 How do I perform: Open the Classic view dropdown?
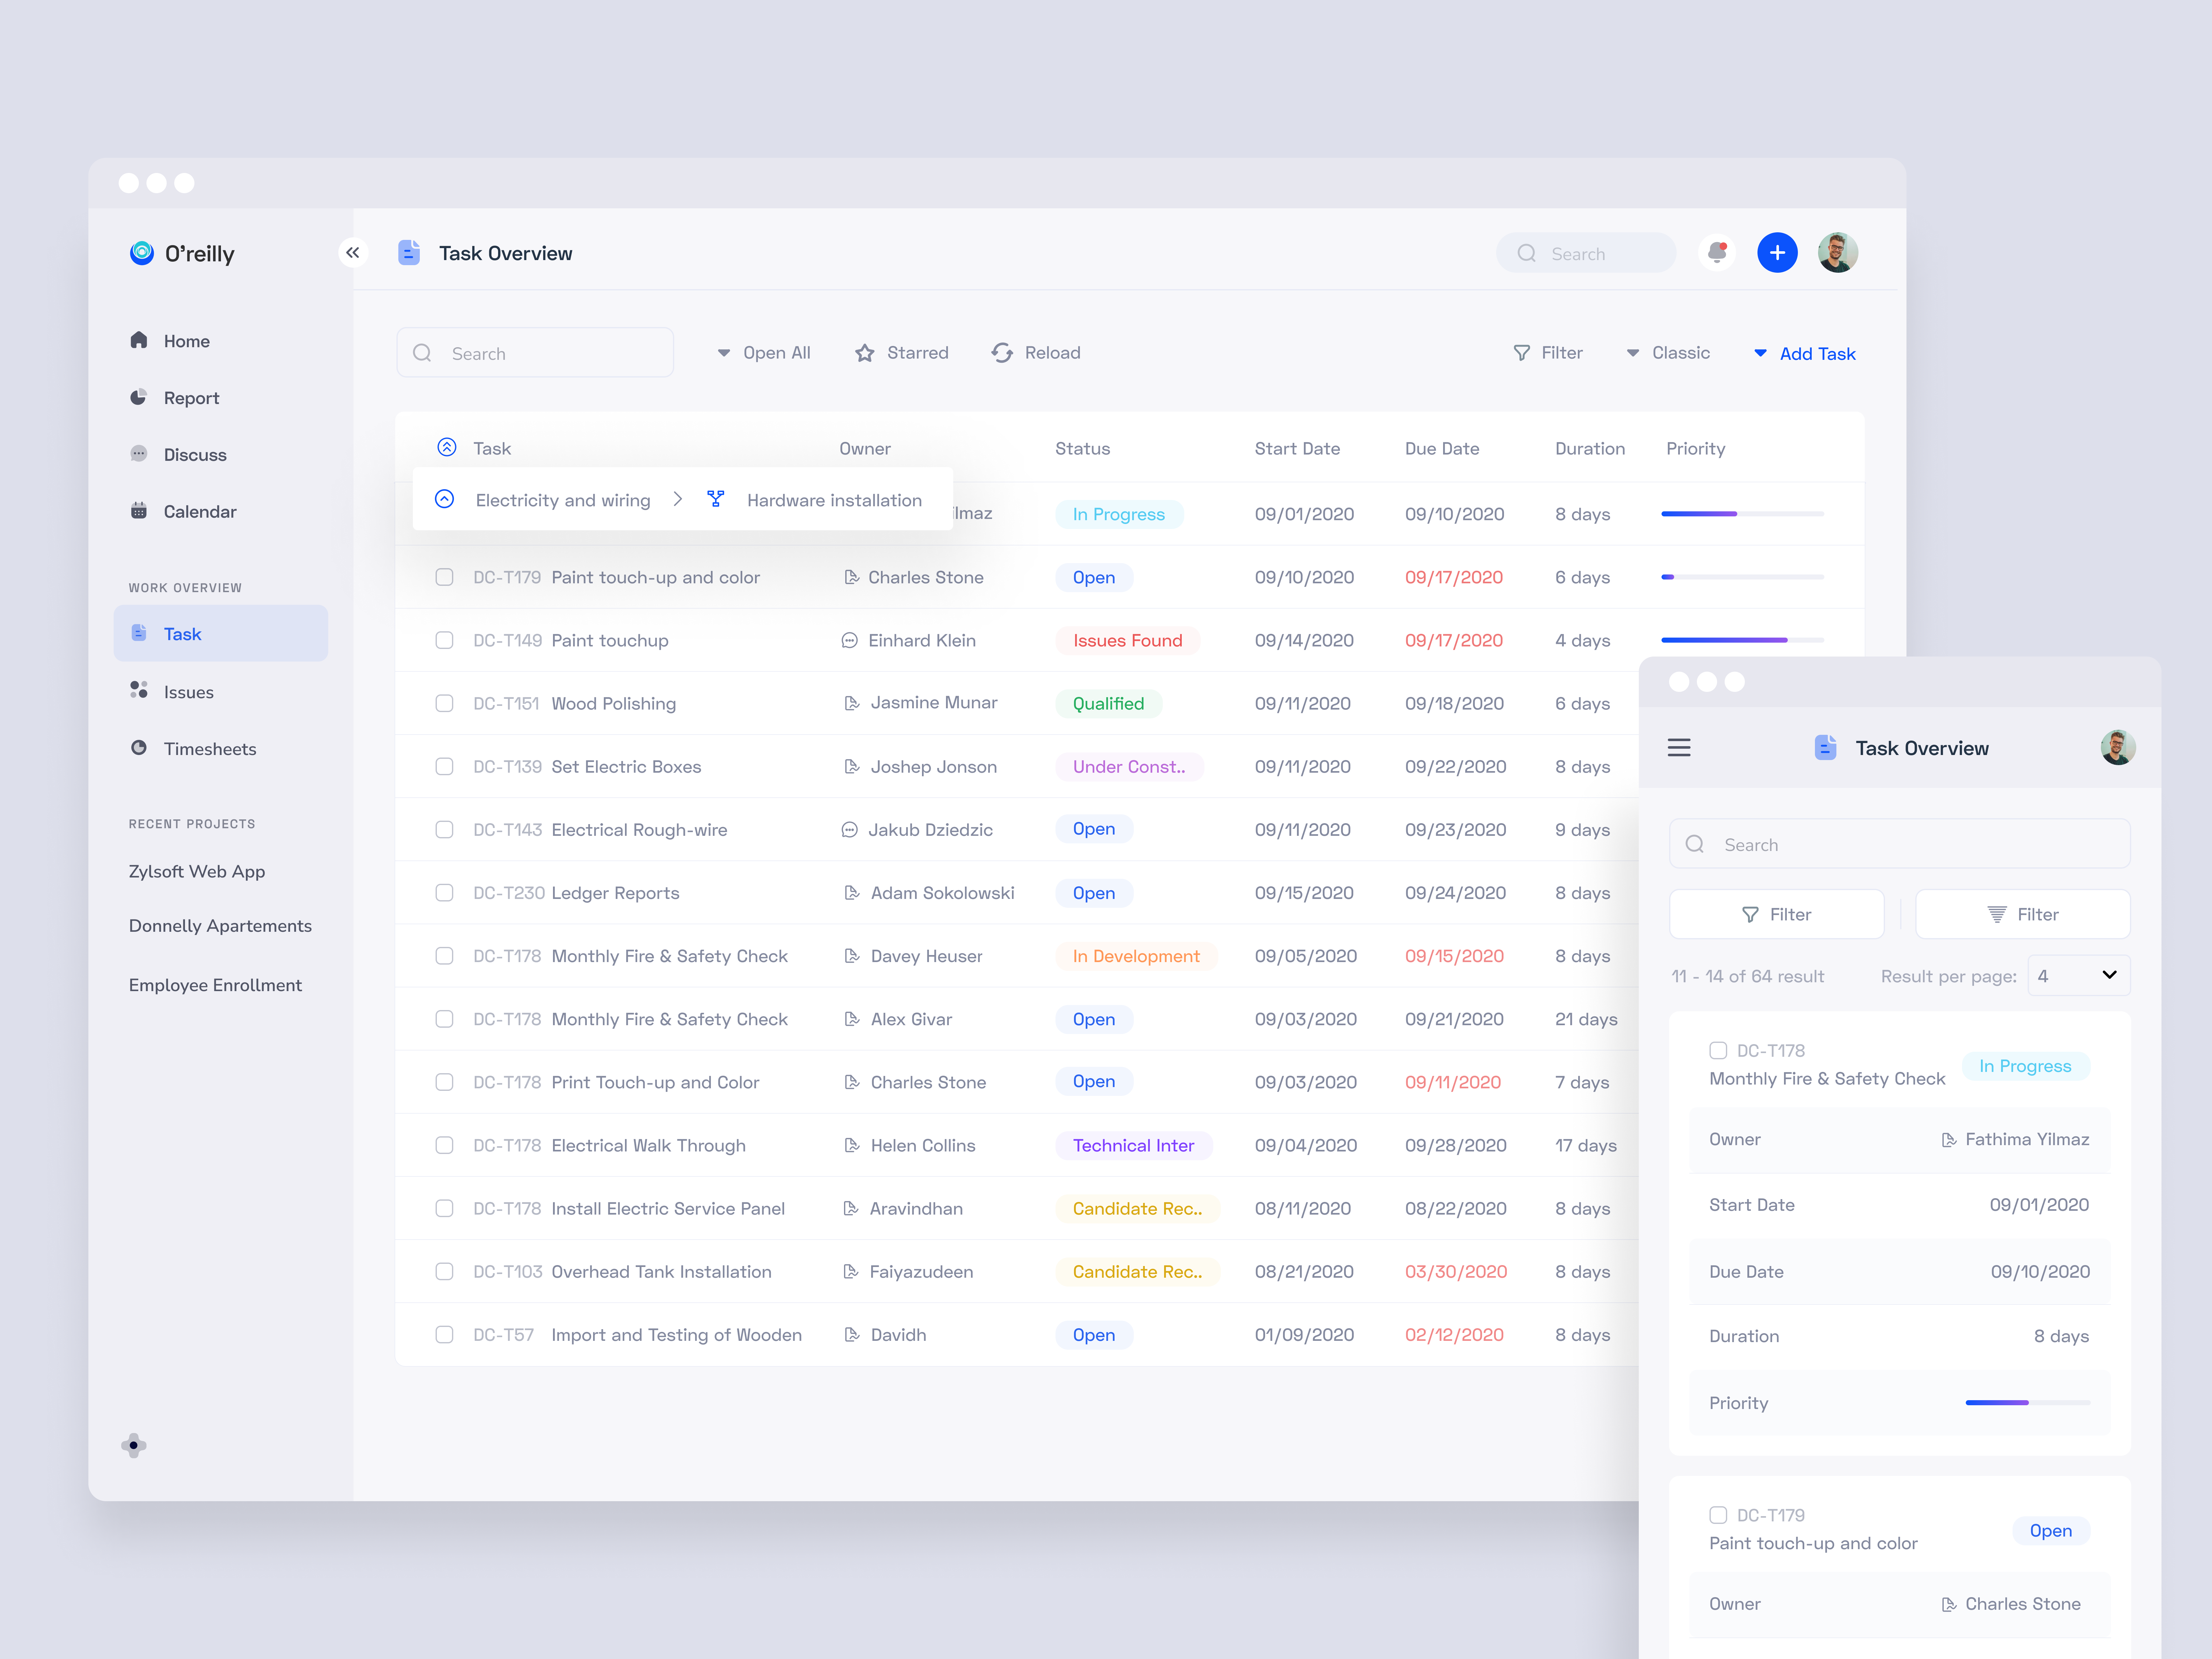point(1668,353)
